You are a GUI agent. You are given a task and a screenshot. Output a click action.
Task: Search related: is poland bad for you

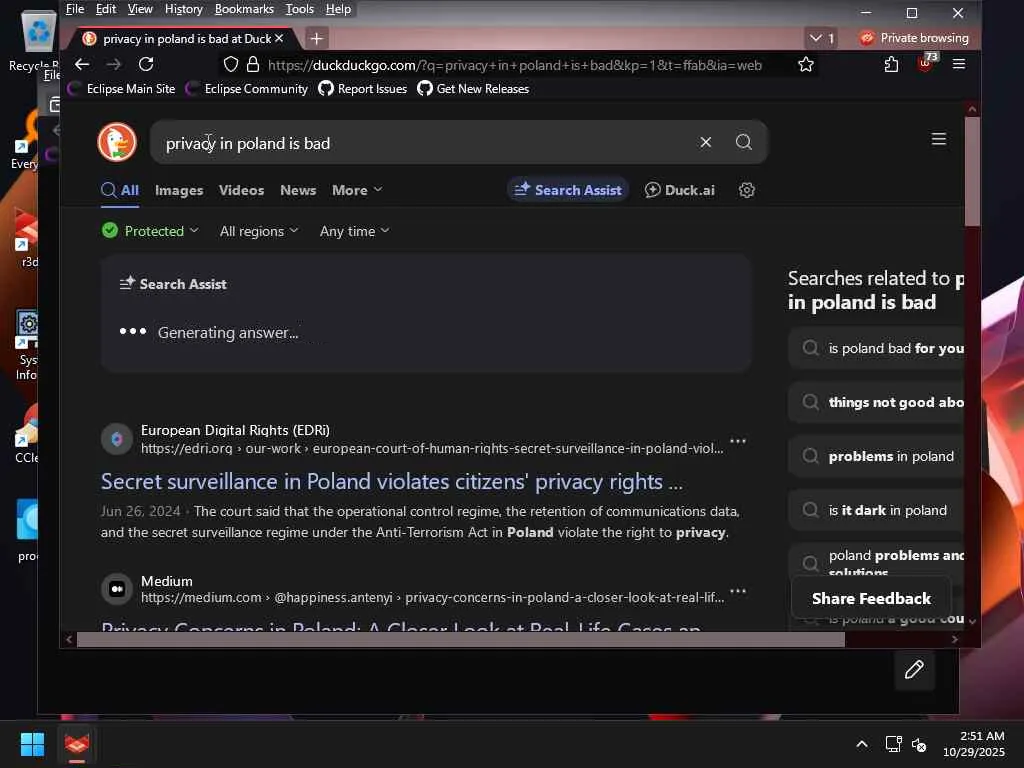pos(876,348)
